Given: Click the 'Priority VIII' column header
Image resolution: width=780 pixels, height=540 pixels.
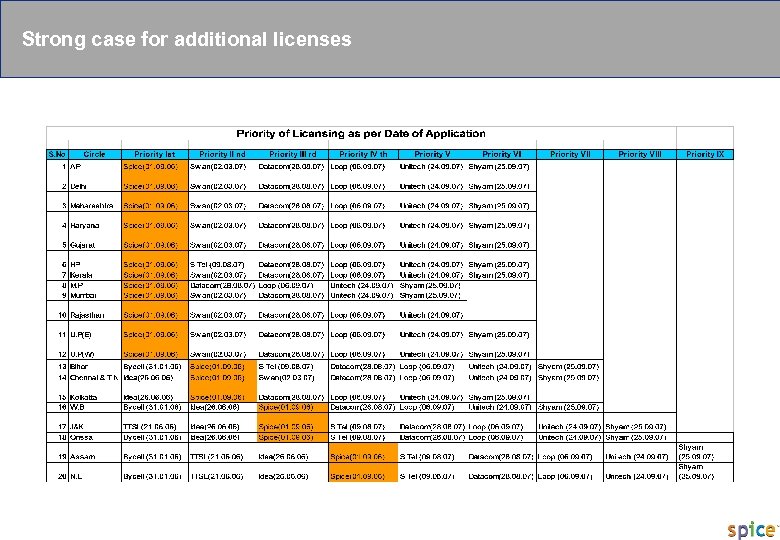Looking at the screenshot, I should coord(640,154).
